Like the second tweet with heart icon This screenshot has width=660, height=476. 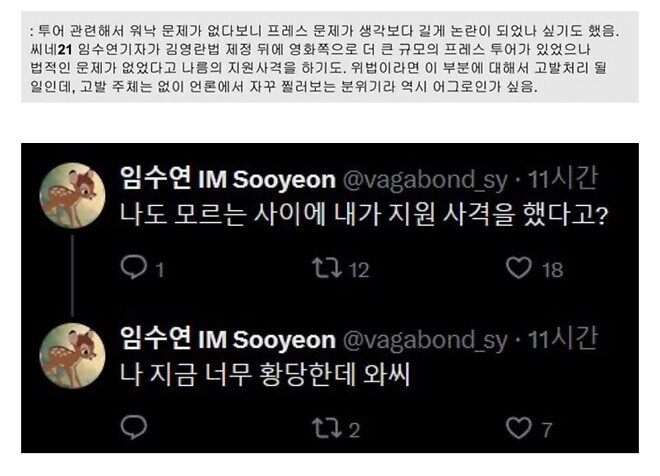point(519,428)
